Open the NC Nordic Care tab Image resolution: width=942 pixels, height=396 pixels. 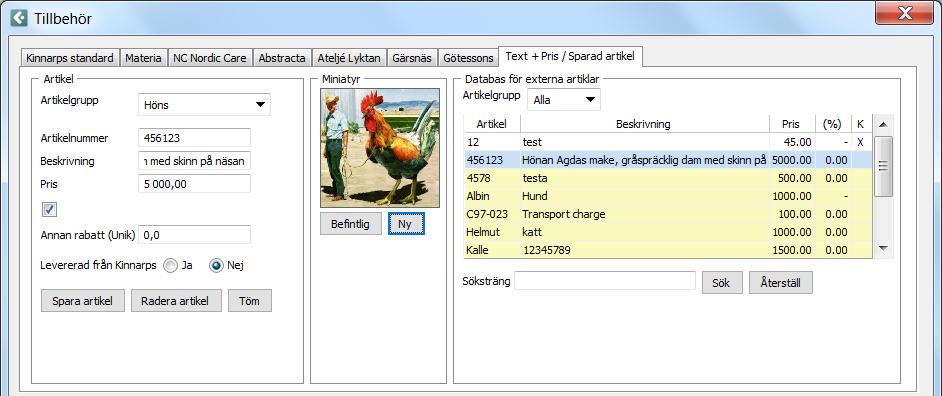210,58
